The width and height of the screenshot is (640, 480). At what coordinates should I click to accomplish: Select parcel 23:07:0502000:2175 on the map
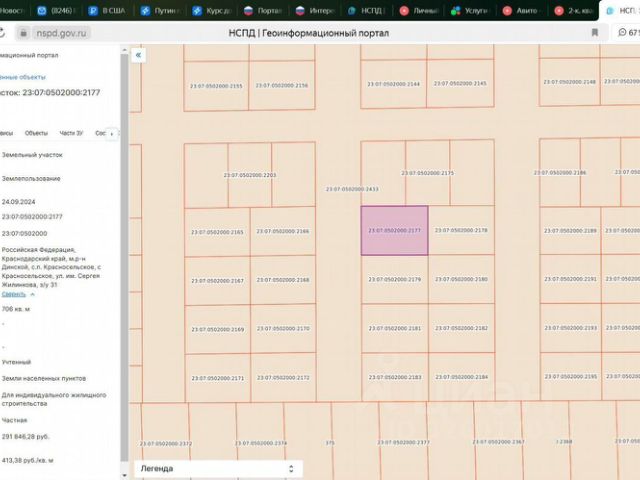[427, 173]
